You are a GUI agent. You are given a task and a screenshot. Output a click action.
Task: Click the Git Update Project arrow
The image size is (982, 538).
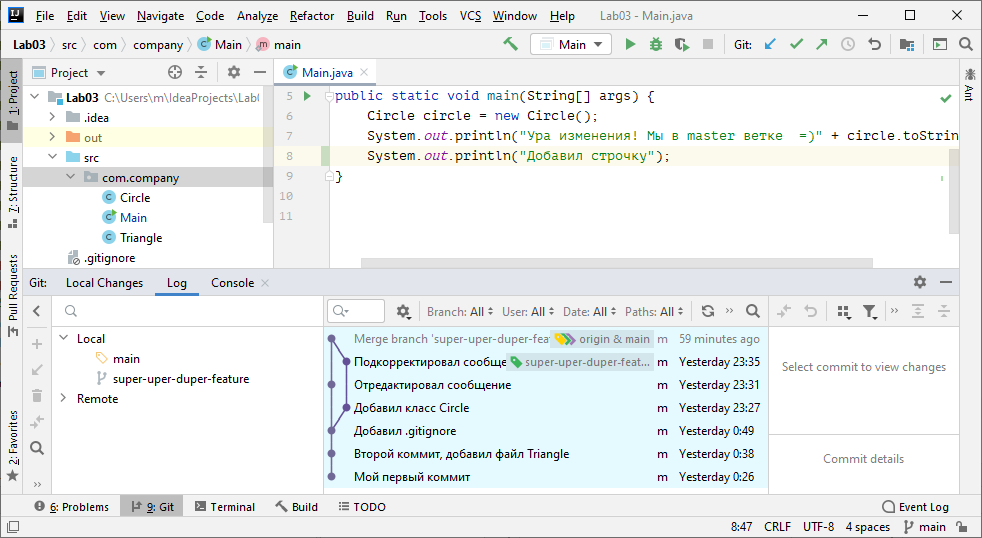(770, 44)
